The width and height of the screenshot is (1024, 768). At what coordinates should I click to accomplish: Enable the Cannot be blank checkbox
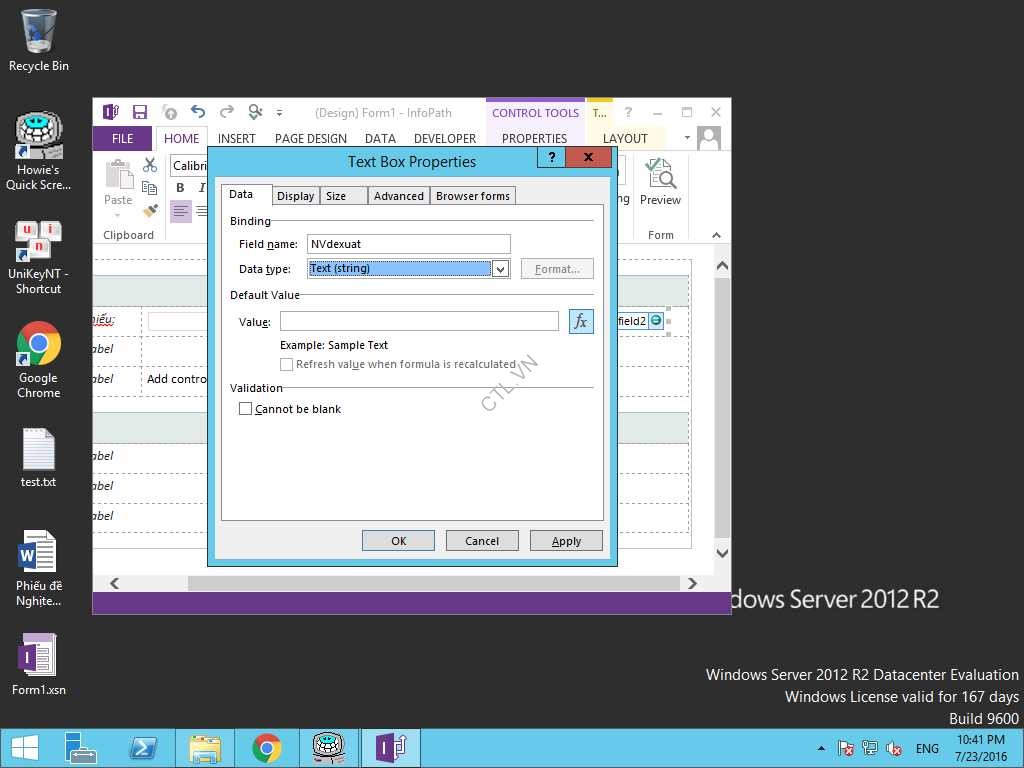click(245, 409)
